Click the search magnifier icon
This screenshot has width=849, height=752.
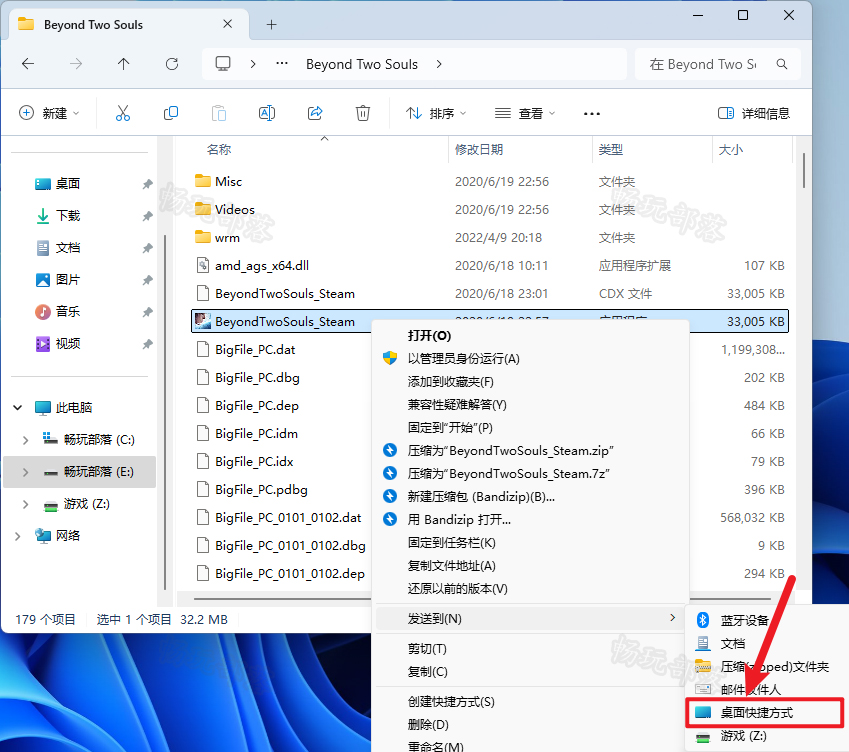pyautogui.click(x=781, y=64)
